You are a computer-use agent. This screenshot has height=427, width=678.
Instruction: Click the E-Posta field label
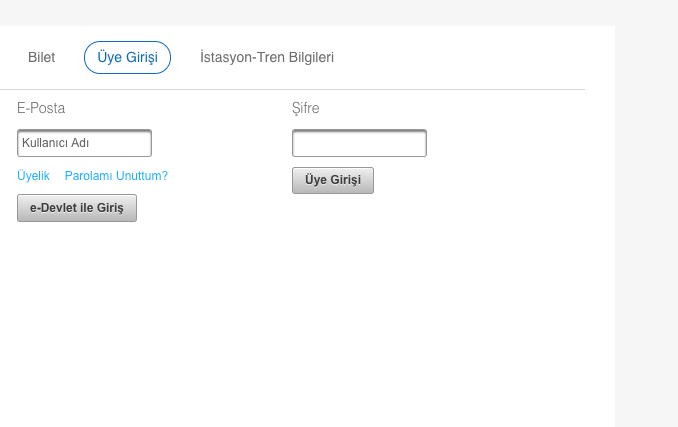[x=41, y=108]
